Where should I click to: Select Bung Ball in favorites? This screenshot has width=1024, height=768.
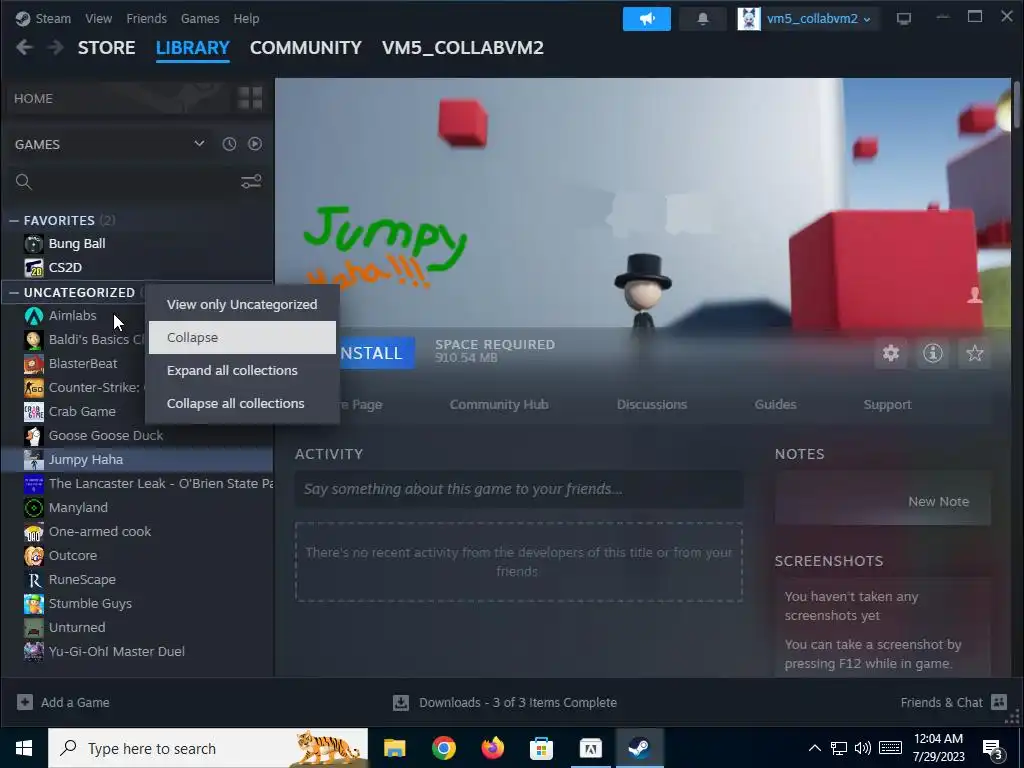pyautogui.click(x=137, y=244)
